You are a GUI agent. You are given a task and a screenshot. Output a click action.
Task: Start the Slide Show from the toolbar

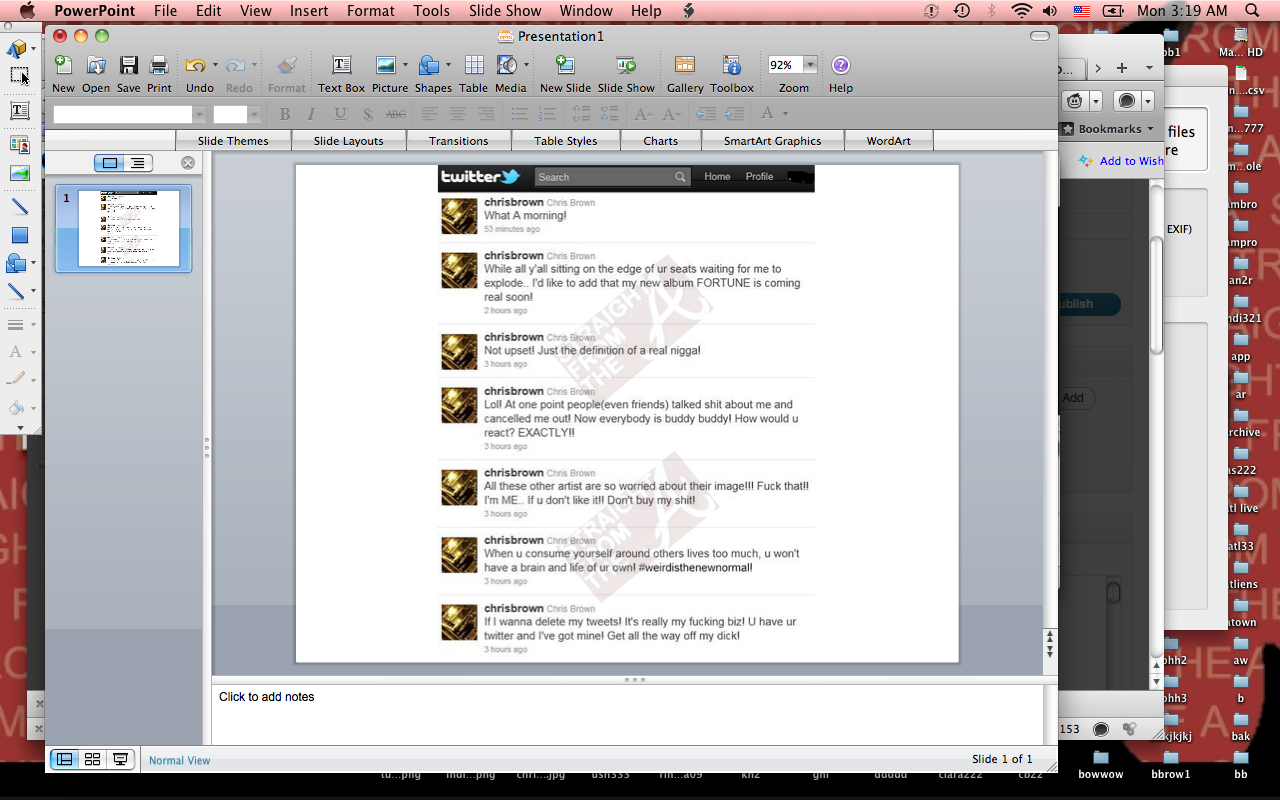(626, 66)
